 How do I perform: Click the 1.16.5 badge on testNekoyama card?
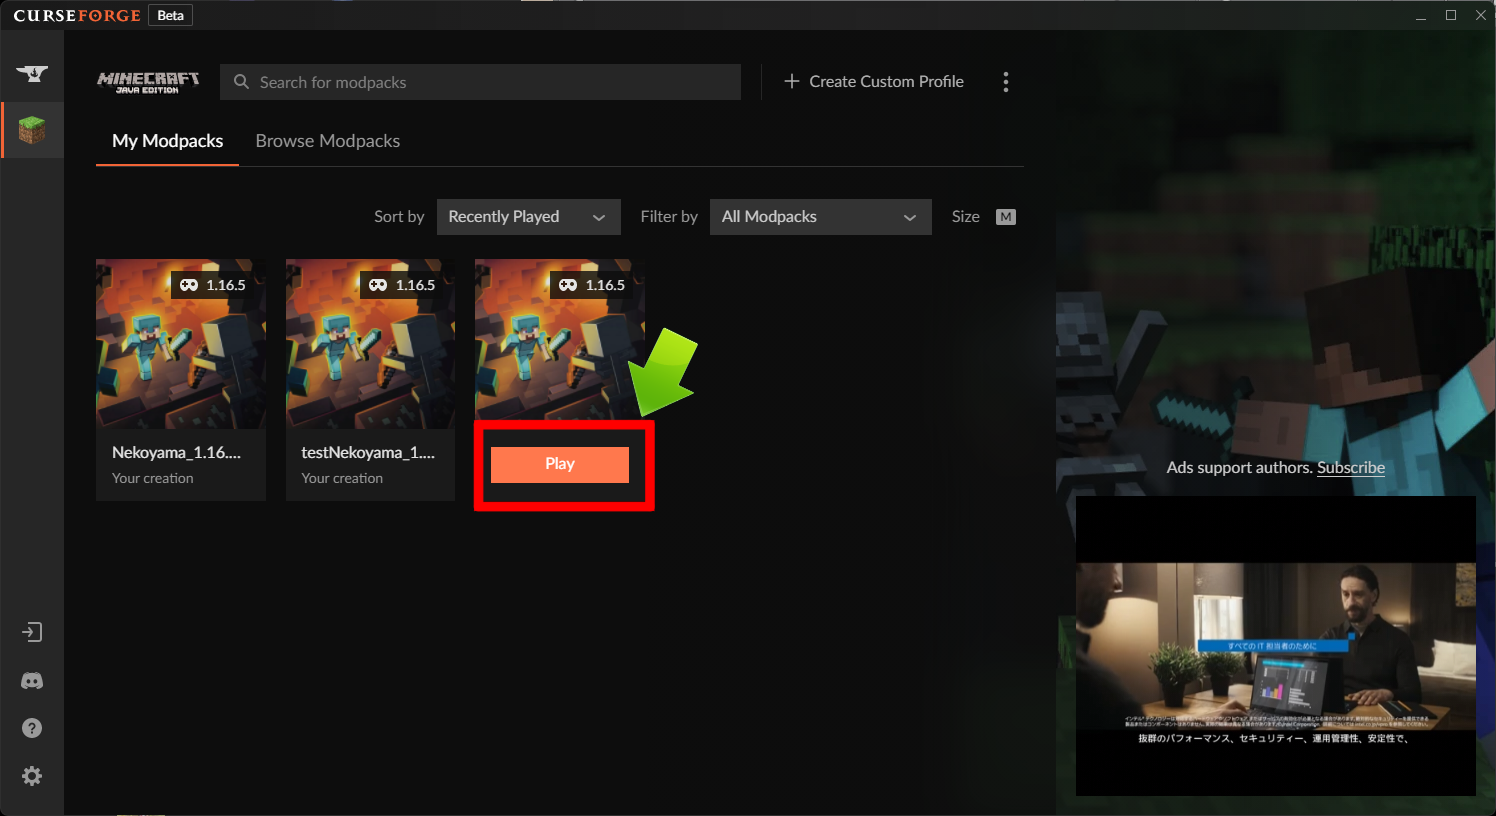point(402,285)
